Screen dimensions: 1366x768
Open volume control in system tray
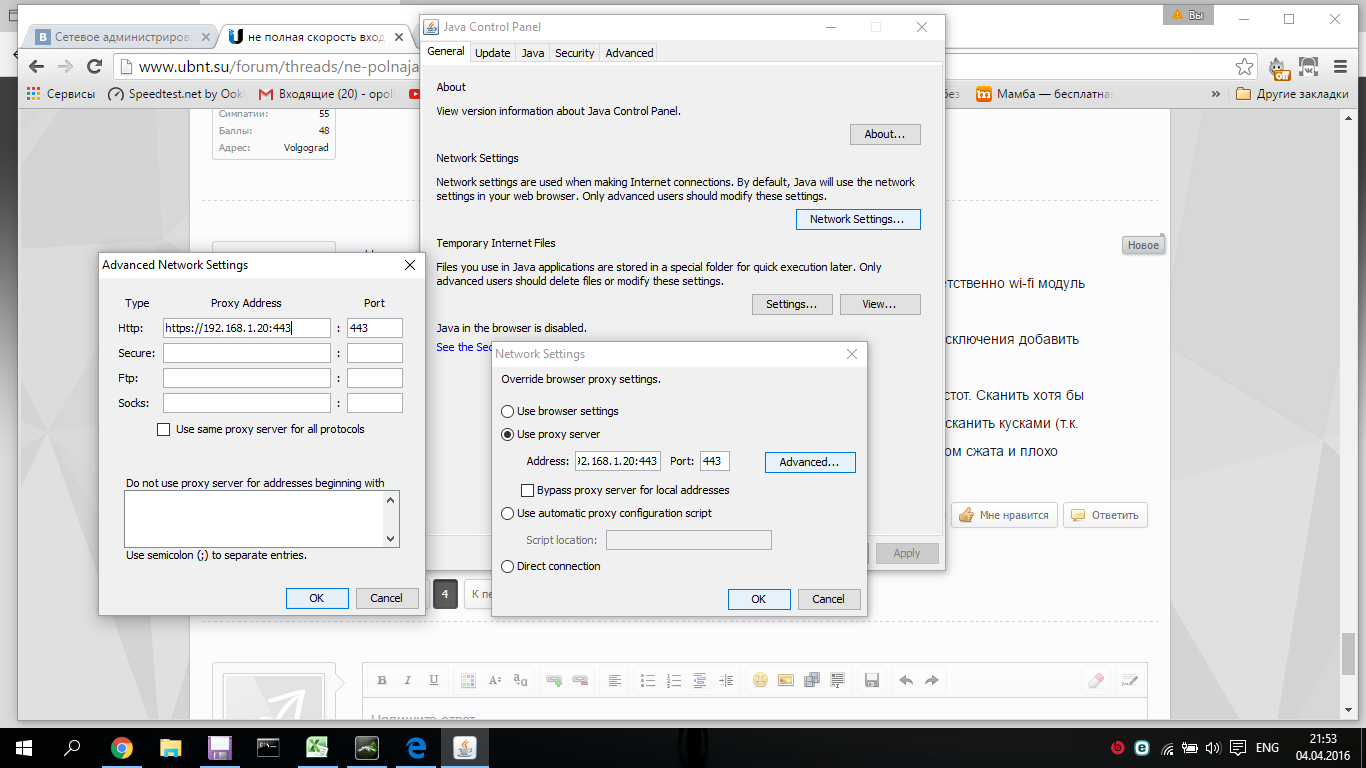(1212, 748)
